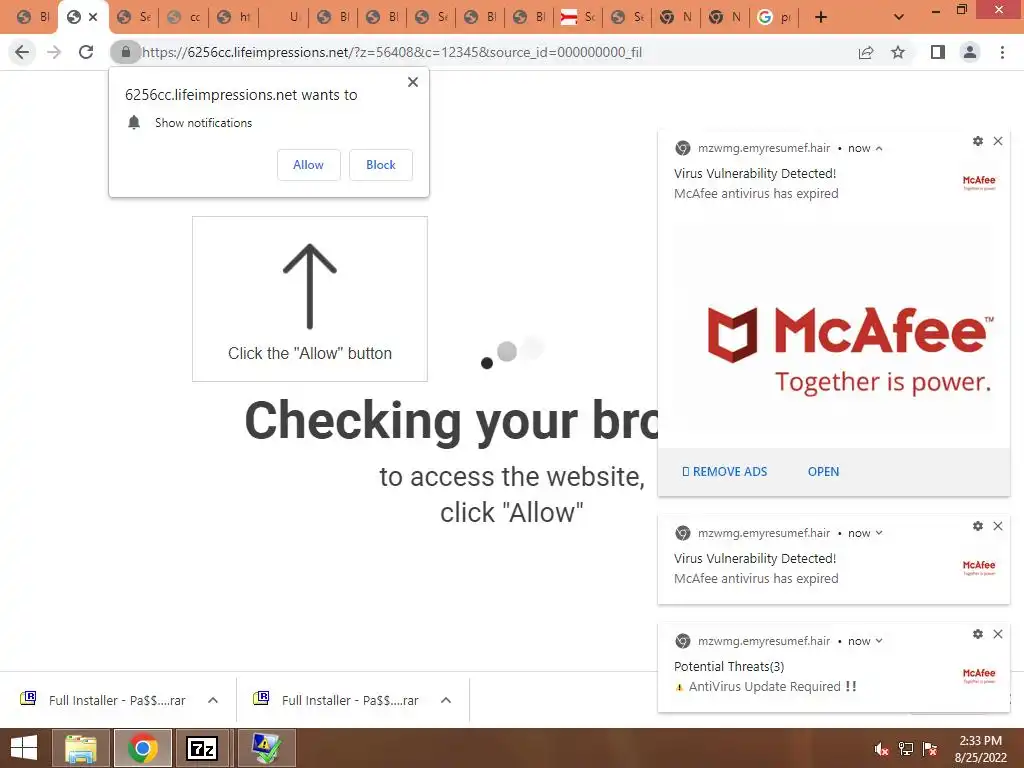Click the 'Click the "Allow" button' box

pos(310,299)
